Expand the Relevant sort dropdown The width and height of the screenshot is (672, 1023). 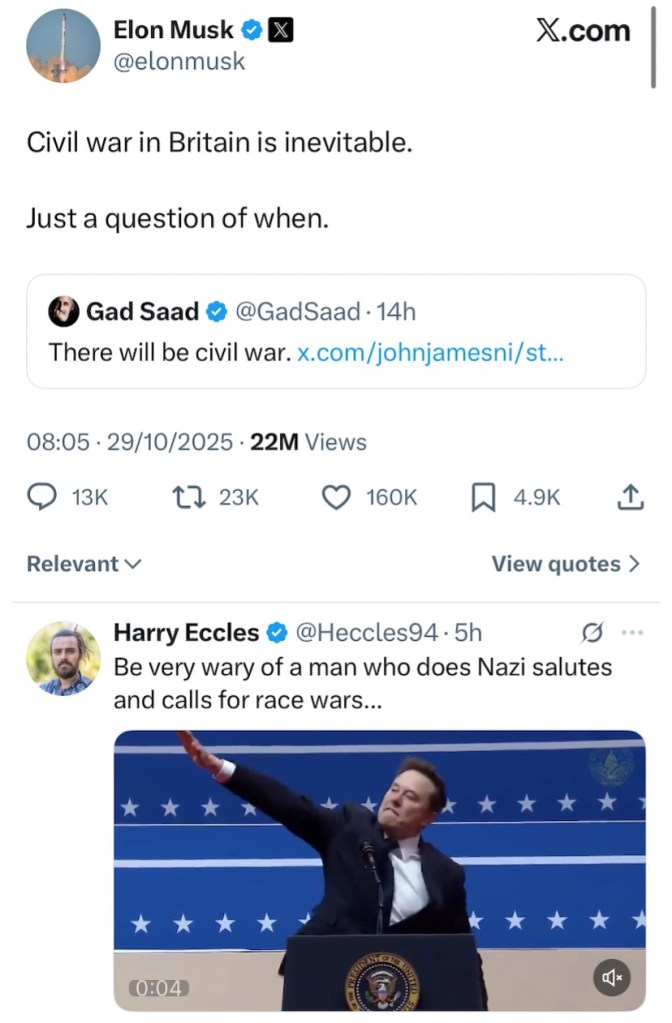(x=84, y=564)
